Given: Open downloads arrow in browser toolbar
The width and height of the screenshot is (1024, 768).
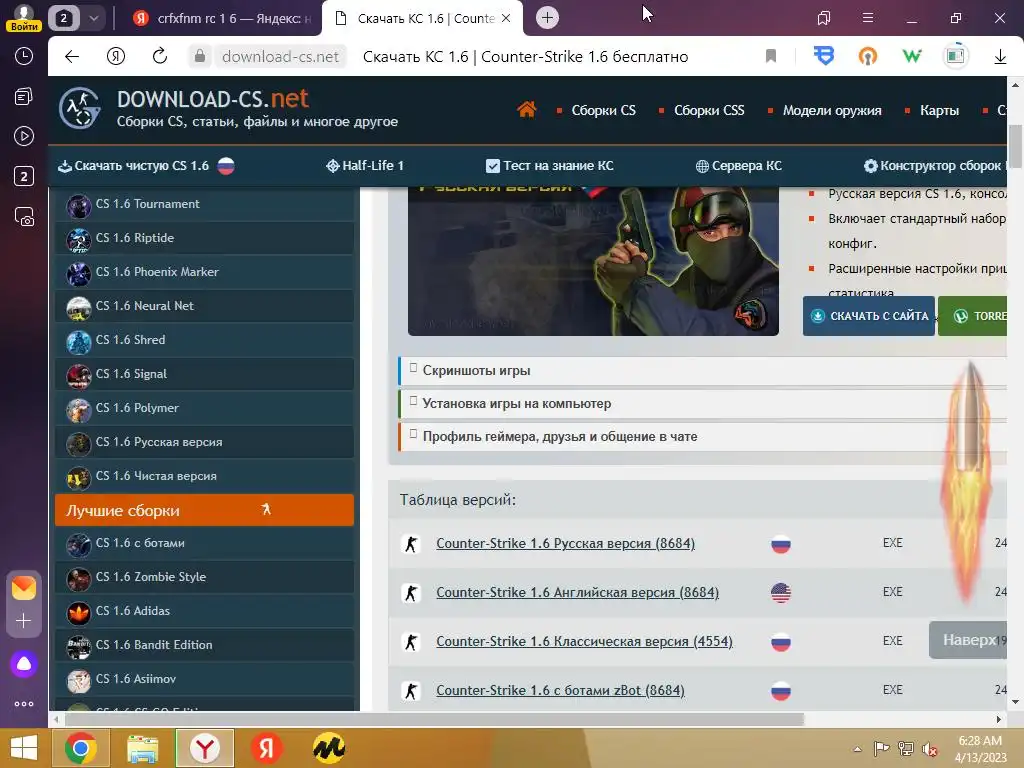Looking at the screenshot, I should 1000,57.
